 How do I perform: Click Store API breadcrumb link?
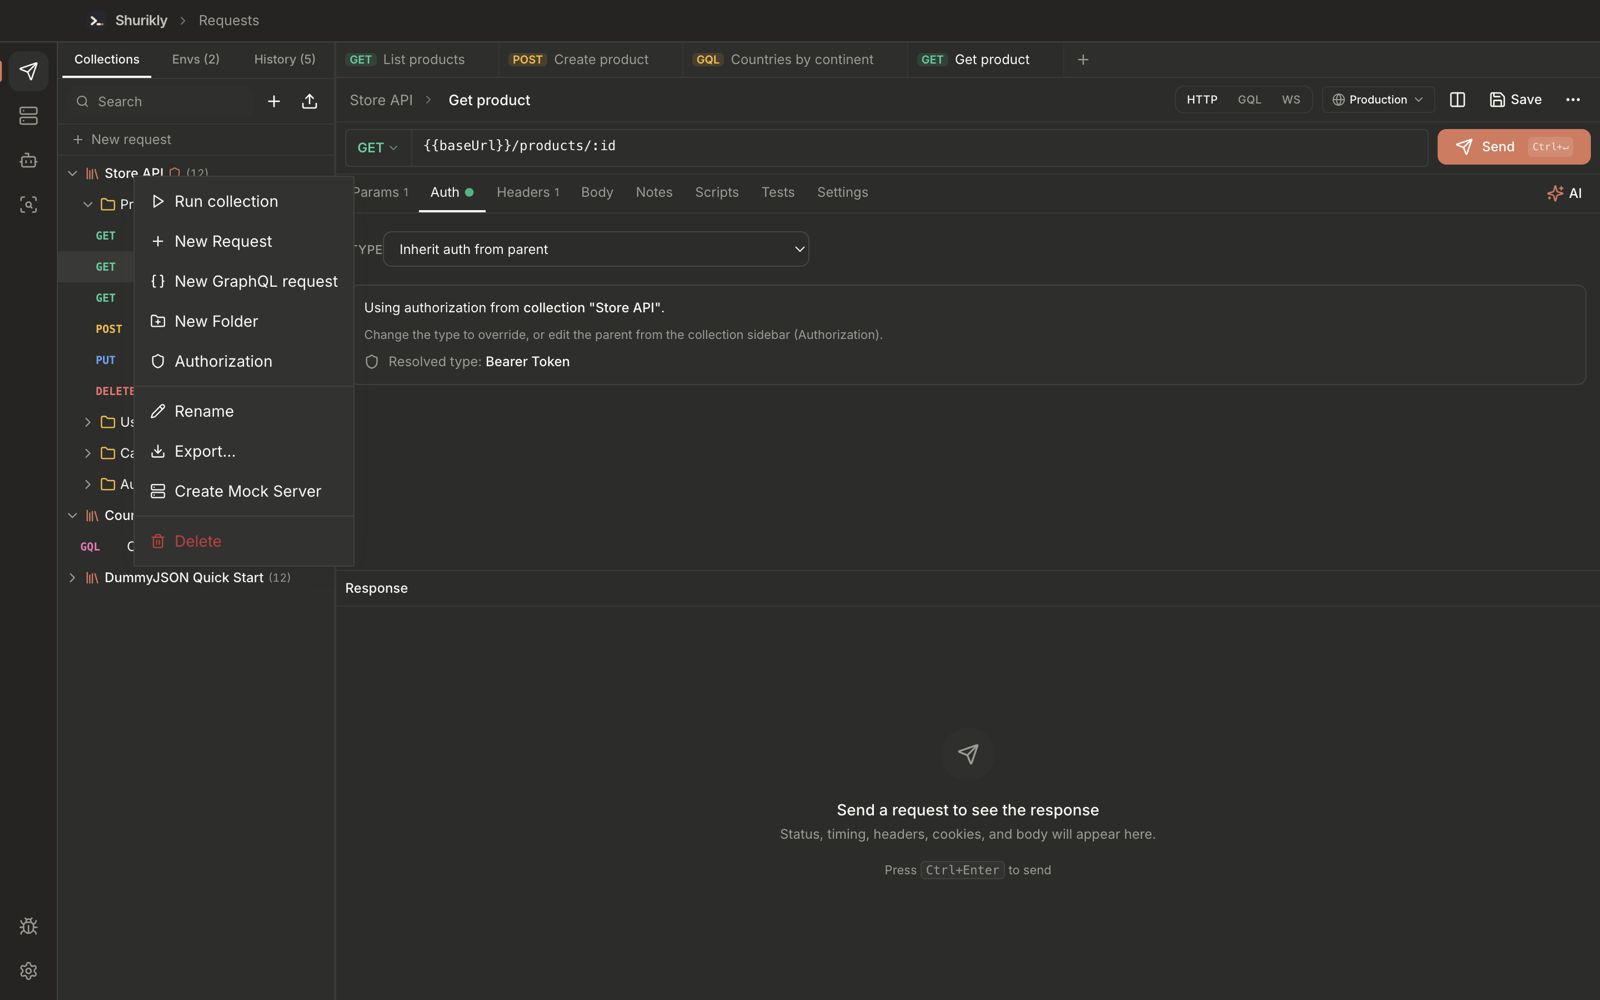tap(381, 100)
